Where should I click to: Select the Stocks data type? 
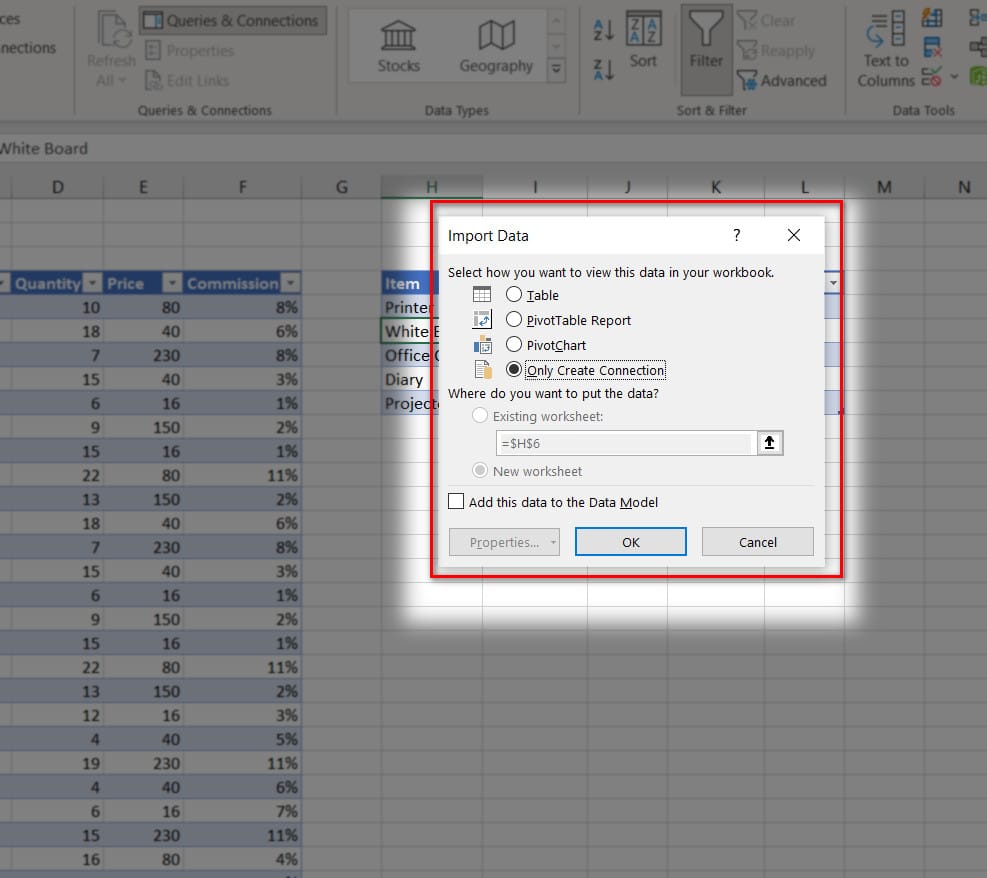(396, 45)
